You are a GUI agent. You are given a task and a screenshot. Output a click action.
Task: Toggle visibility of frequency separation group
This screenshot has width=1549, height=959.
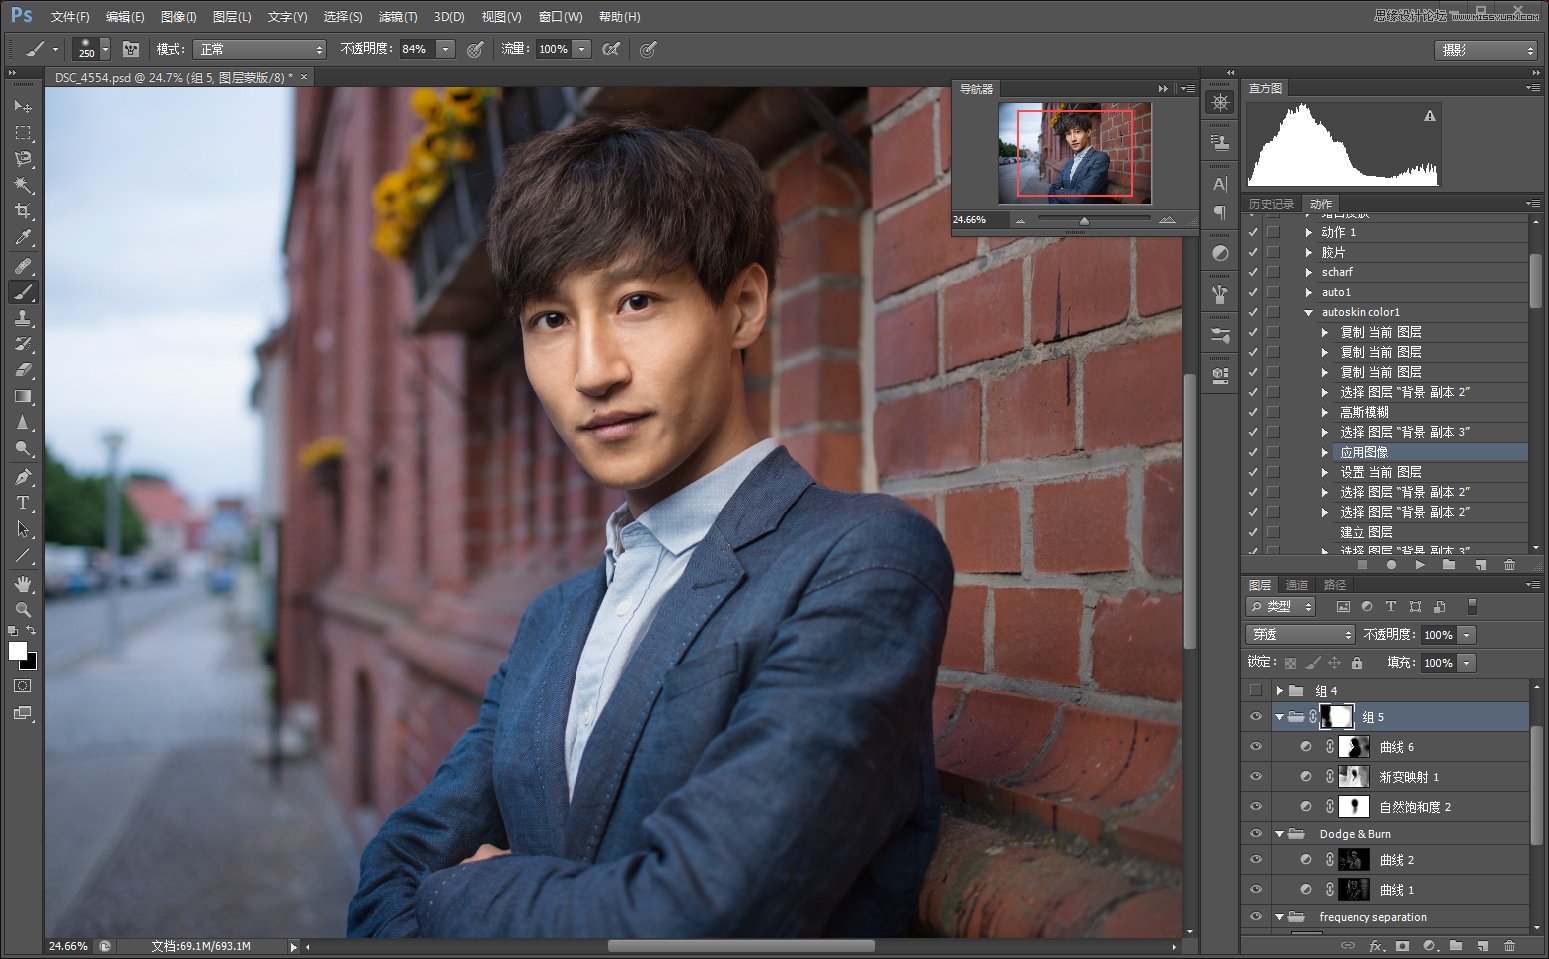tap(1255, 917)
